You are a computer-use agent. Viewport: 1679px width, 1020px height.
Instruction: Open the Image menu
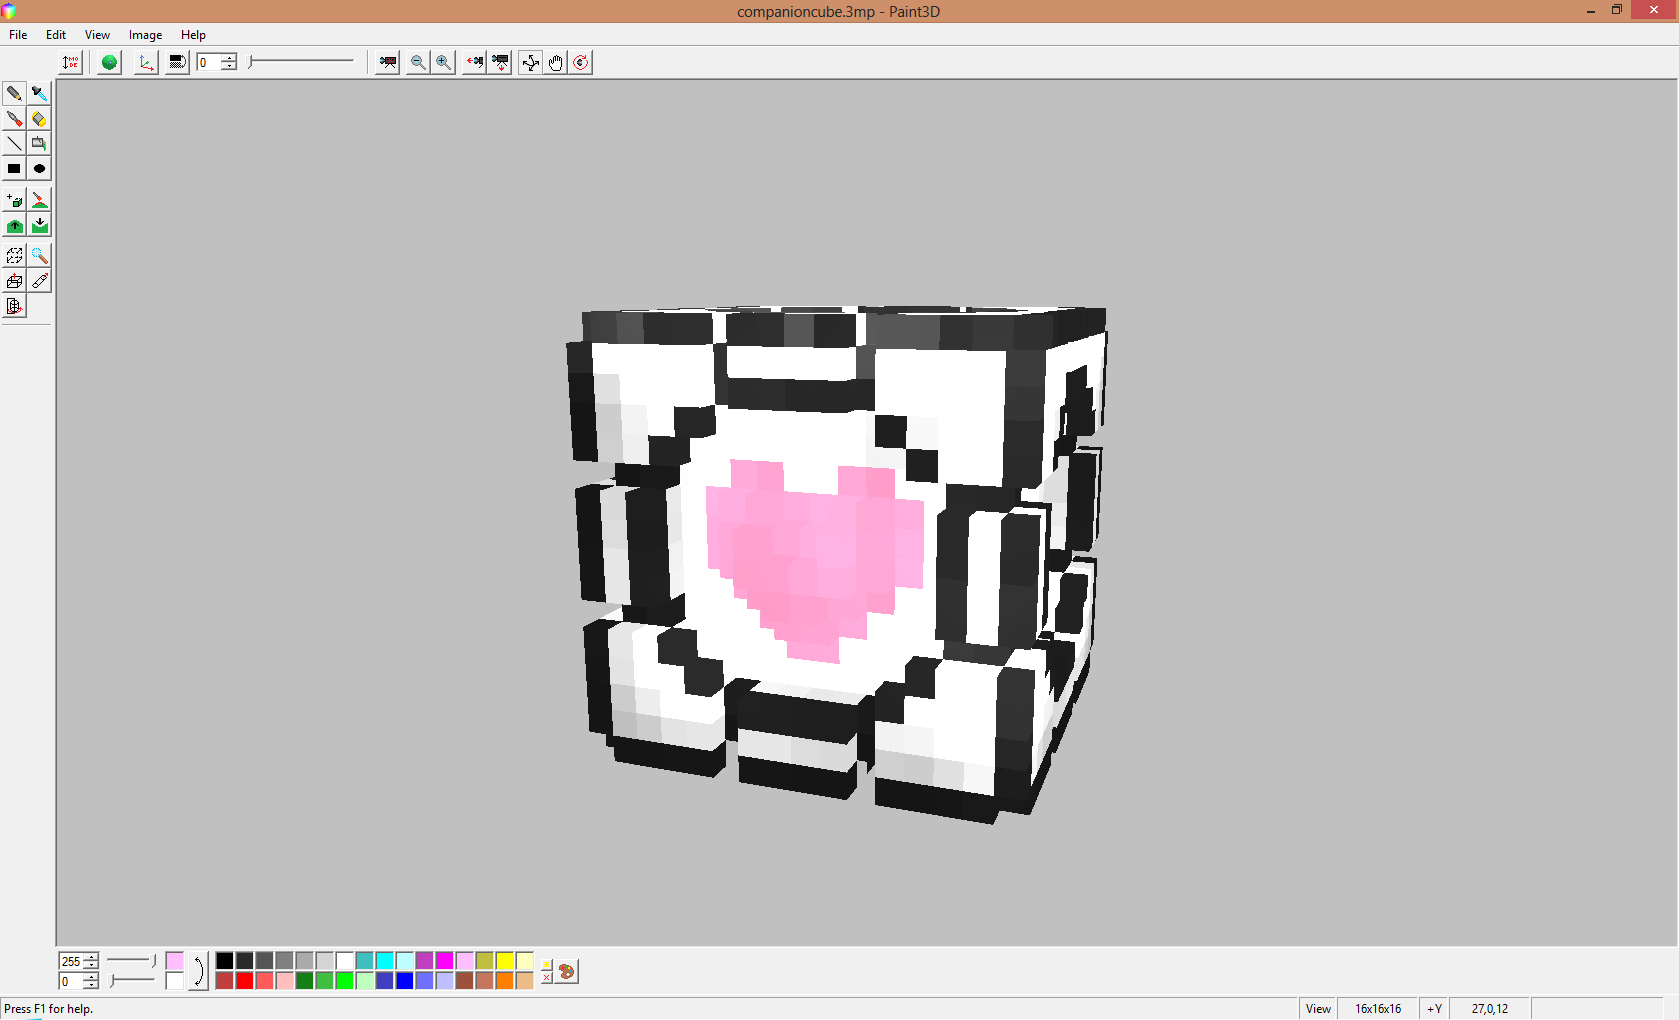coord(145,34)
